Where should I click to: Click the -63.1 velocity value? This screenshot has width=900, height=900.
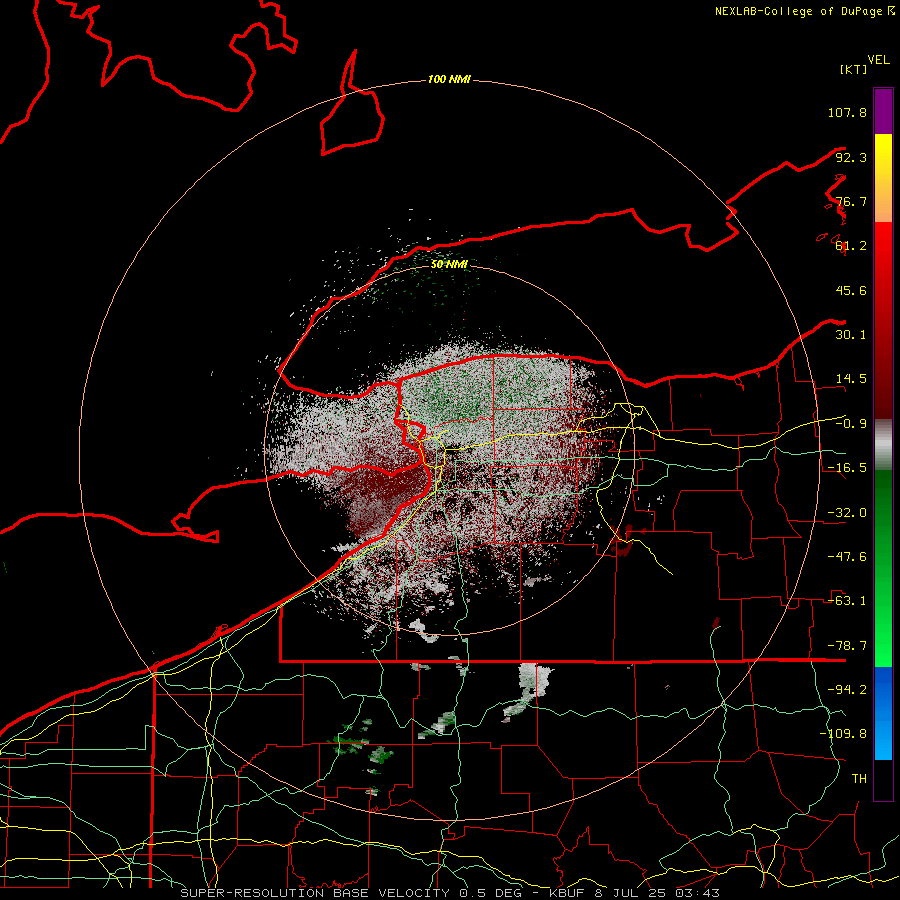point(847,601)
